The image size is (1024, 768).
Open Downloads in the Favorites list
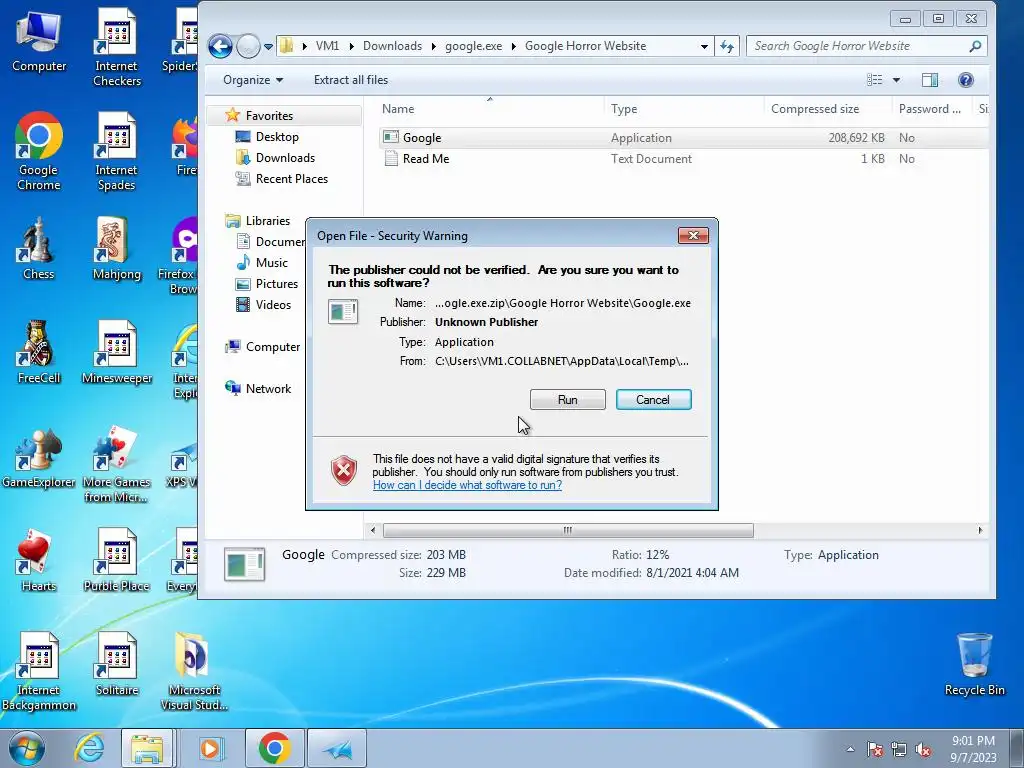[x=285, y=157]
